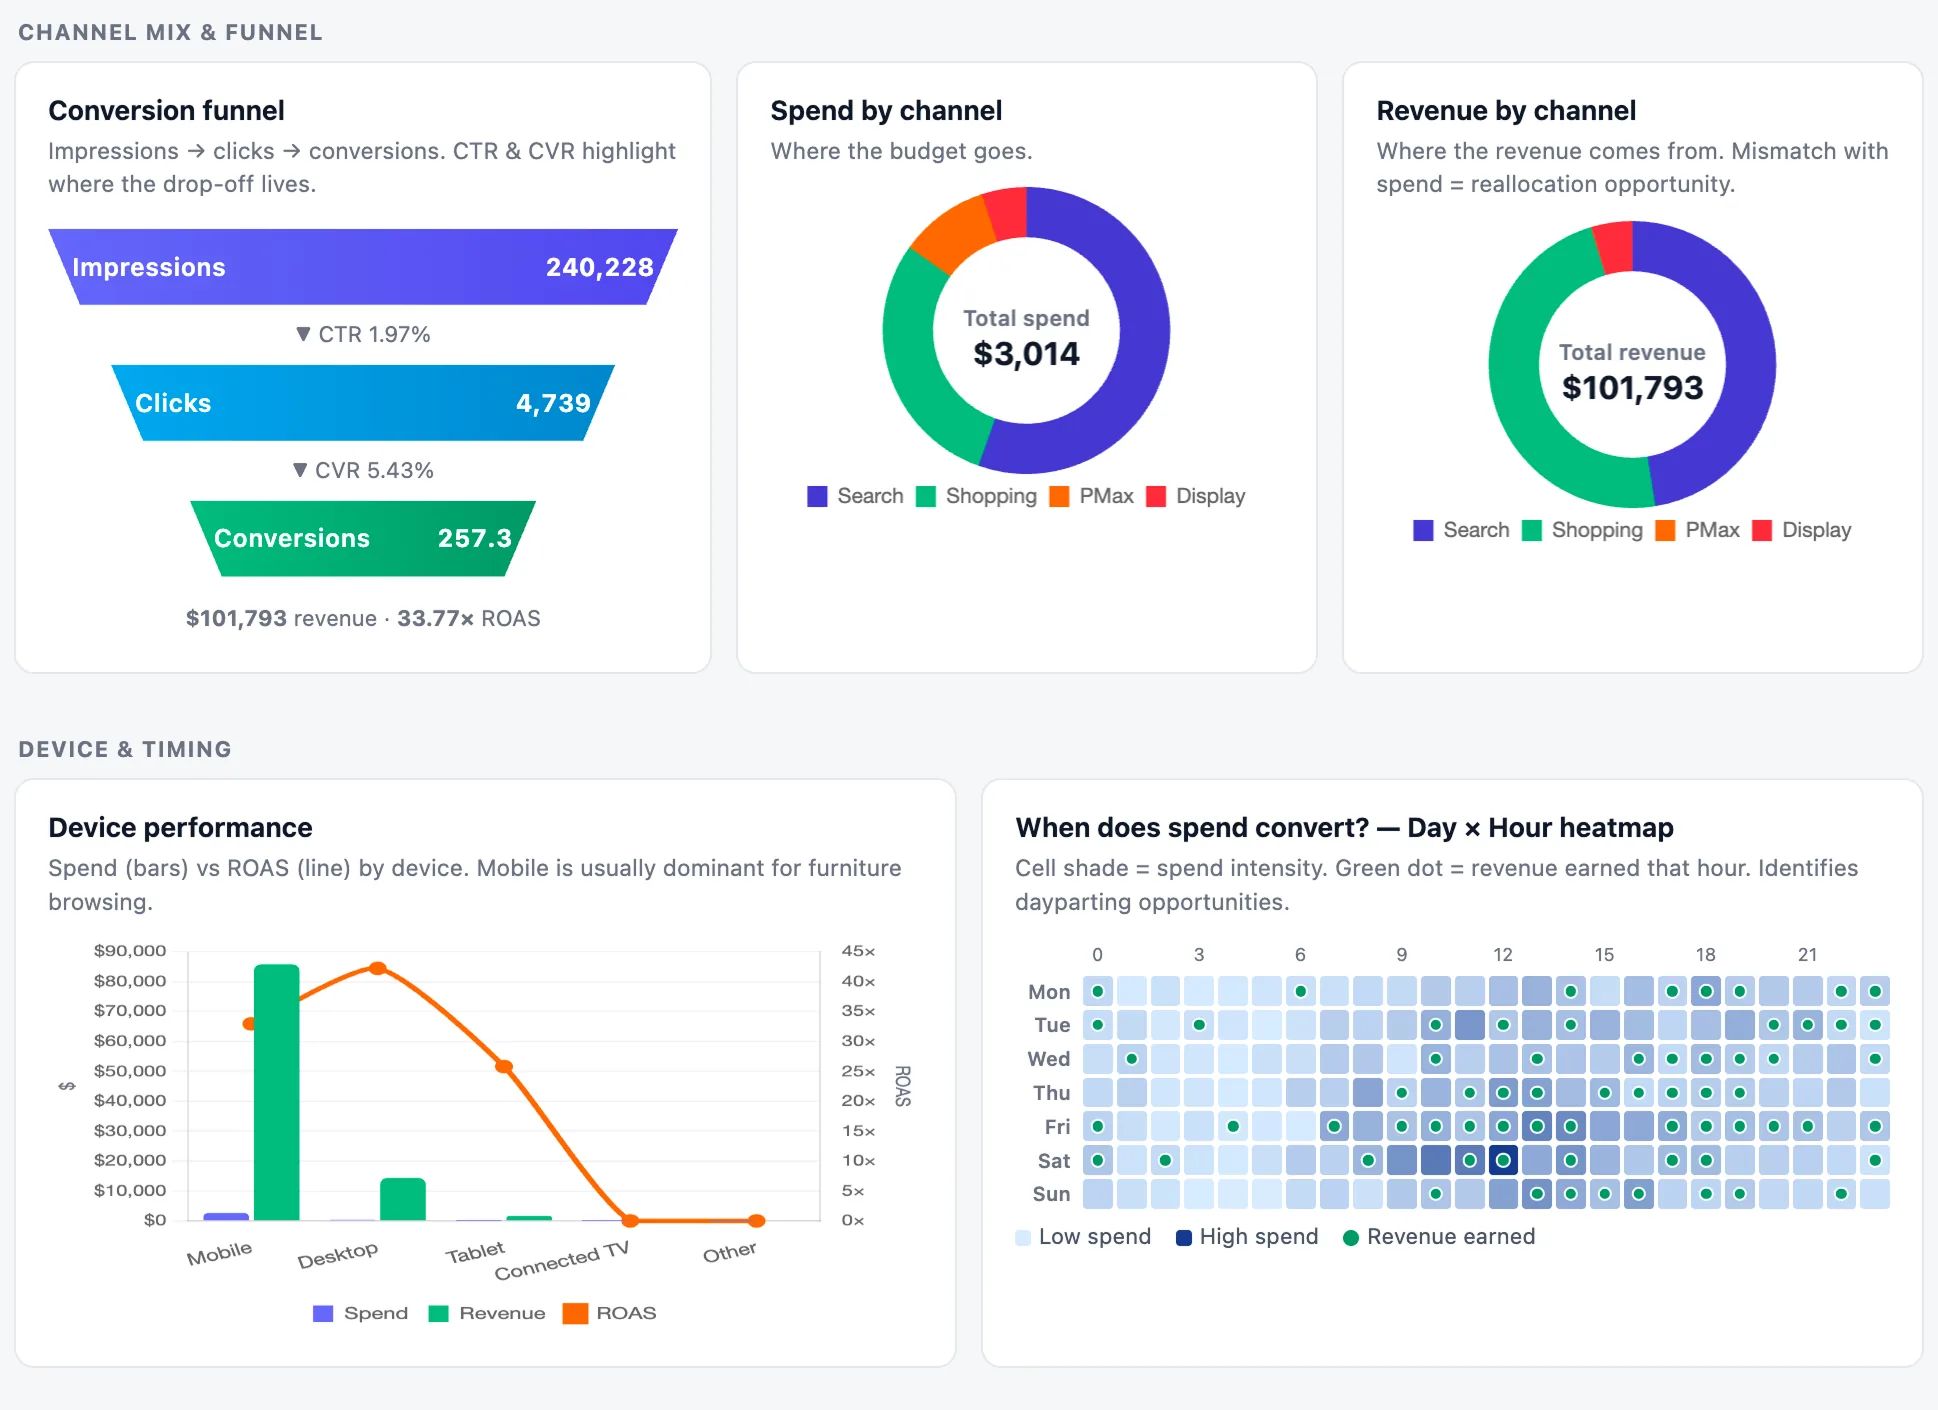Toggle Search legend under Spend by channel

point(855,496)
